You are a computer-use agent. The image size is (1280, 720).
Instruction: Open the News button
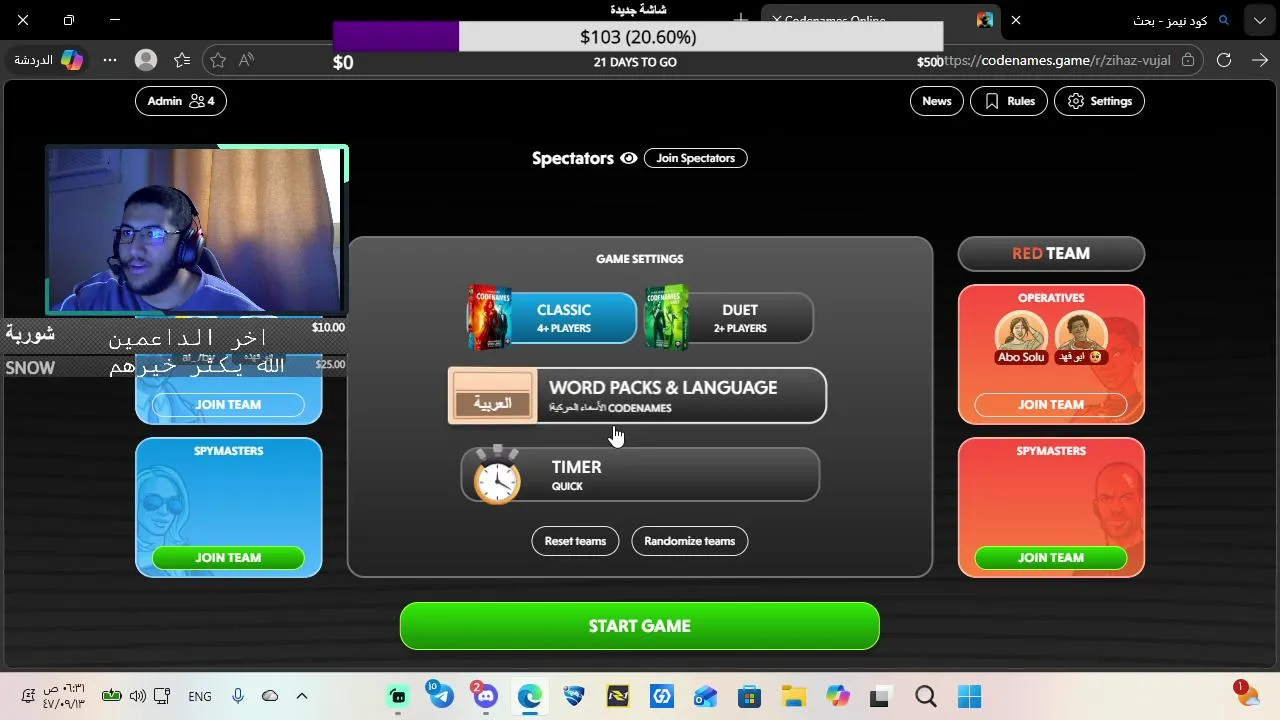[x=937, y=101]
